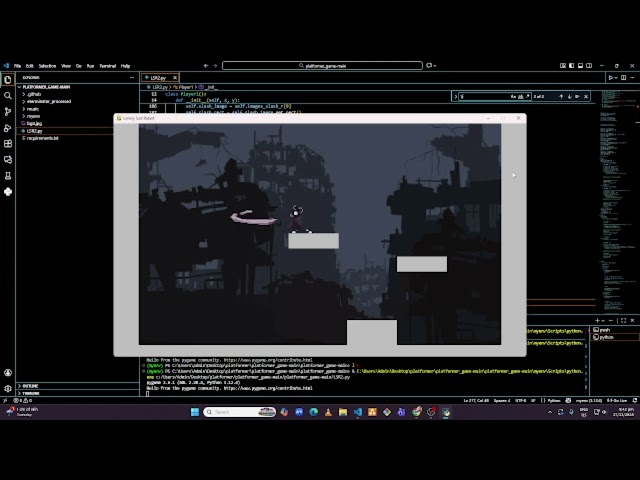Click the Customize Layout icon
Viewport: 640px width, 480px height.
(563, 66)
